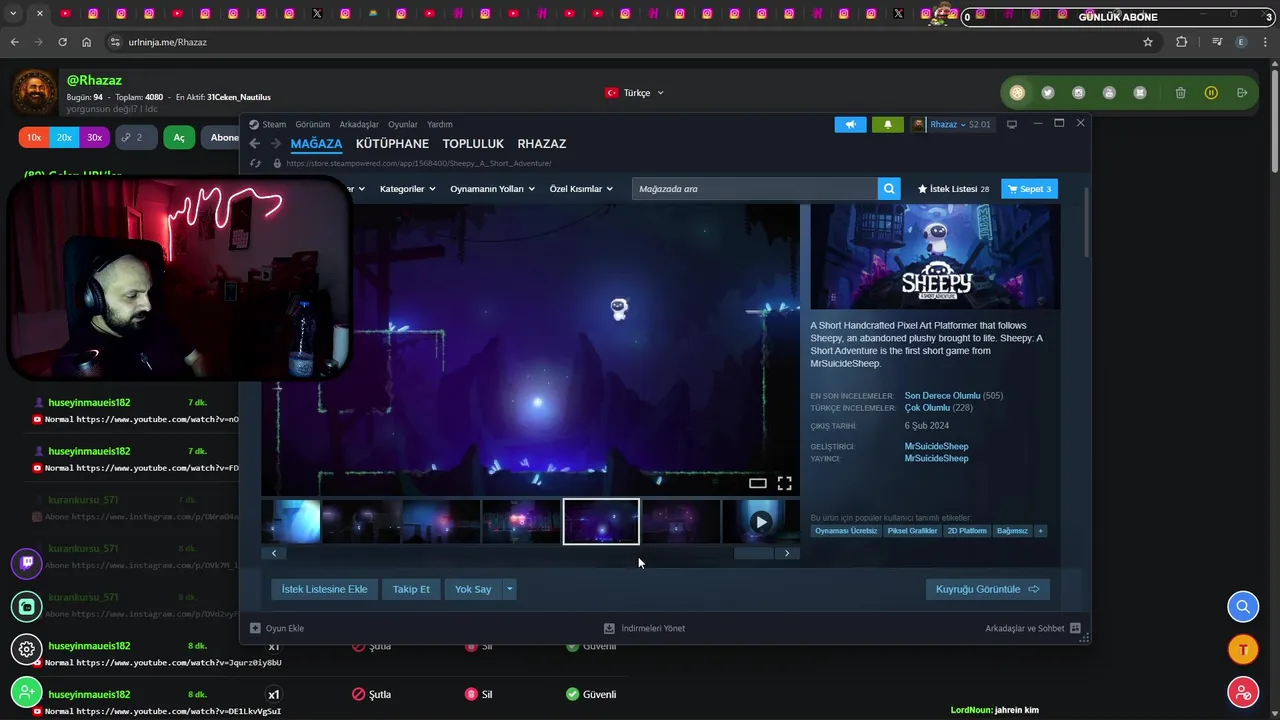Open İndirmeleri Yönet downloads
Screen dimensions: 1280x720
644,628
